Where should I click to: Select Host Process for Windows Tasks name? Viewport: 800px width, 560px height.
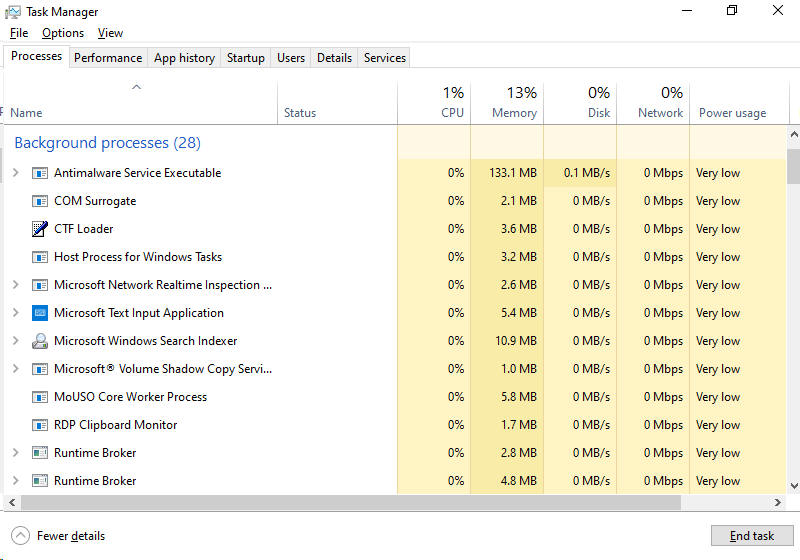138,257
